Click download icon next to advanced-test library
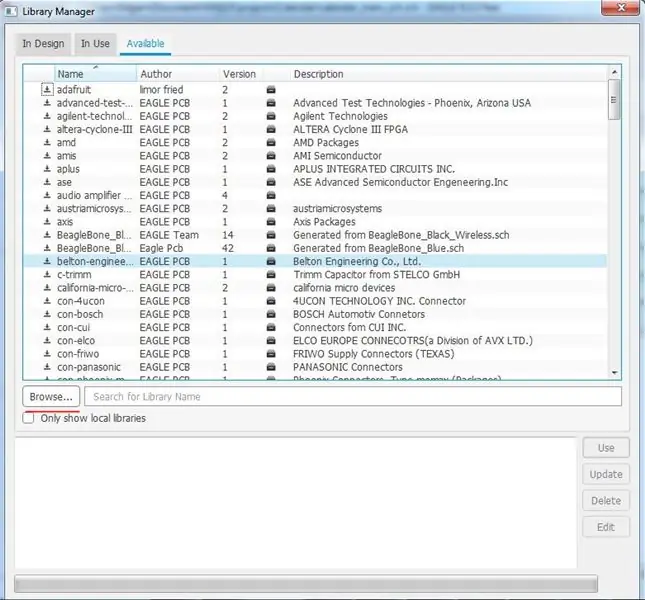 tap(47, 103)
